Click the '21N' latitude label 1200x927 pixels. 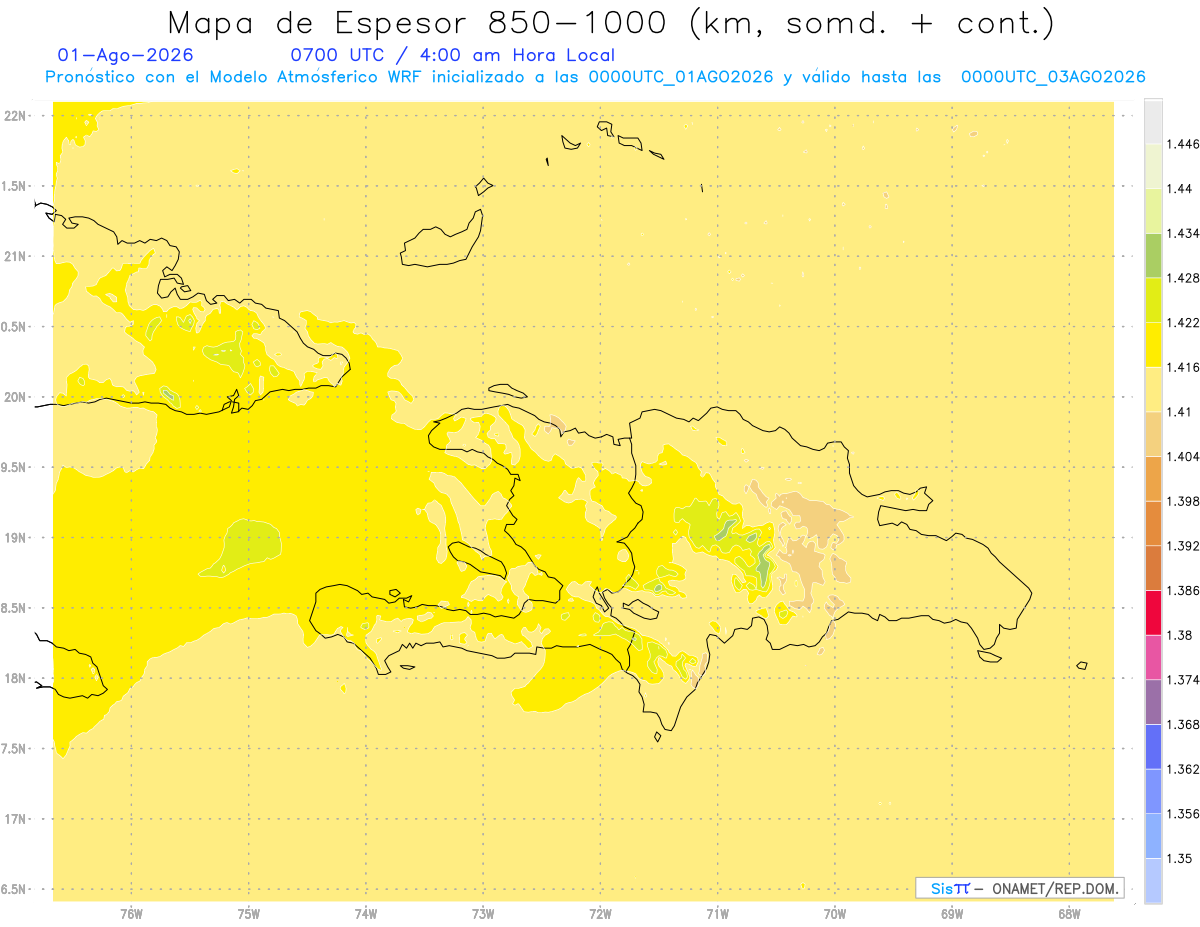(x=16, y=257)
